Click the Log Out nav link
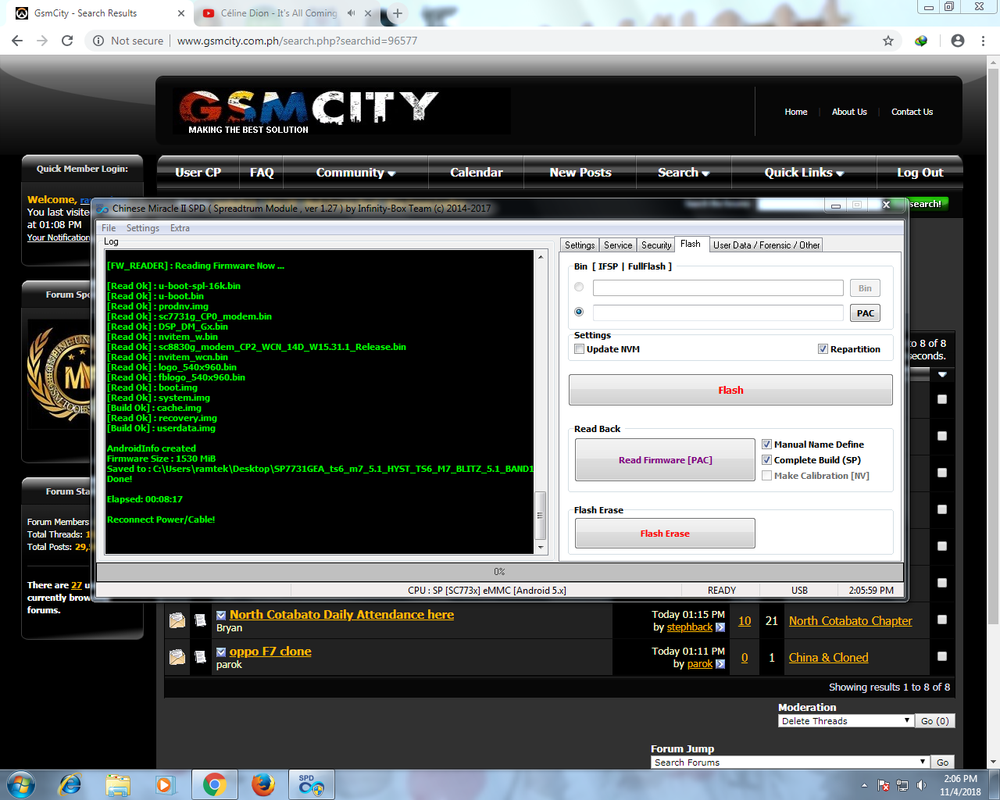The image size is (1000, 800). (x=920, y=173)
